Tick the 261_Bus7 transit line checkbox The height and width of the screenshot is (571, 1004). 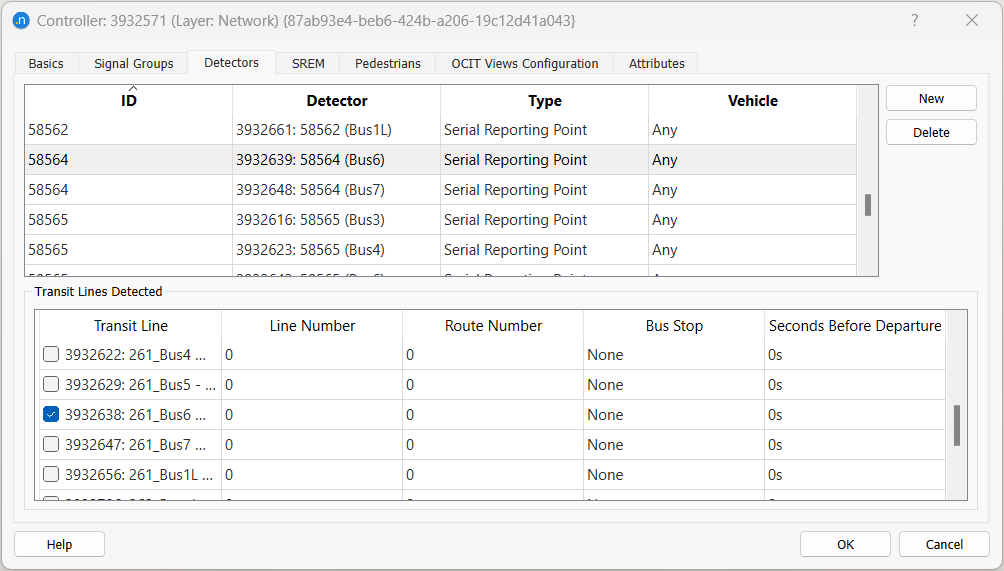pos(51,445)
